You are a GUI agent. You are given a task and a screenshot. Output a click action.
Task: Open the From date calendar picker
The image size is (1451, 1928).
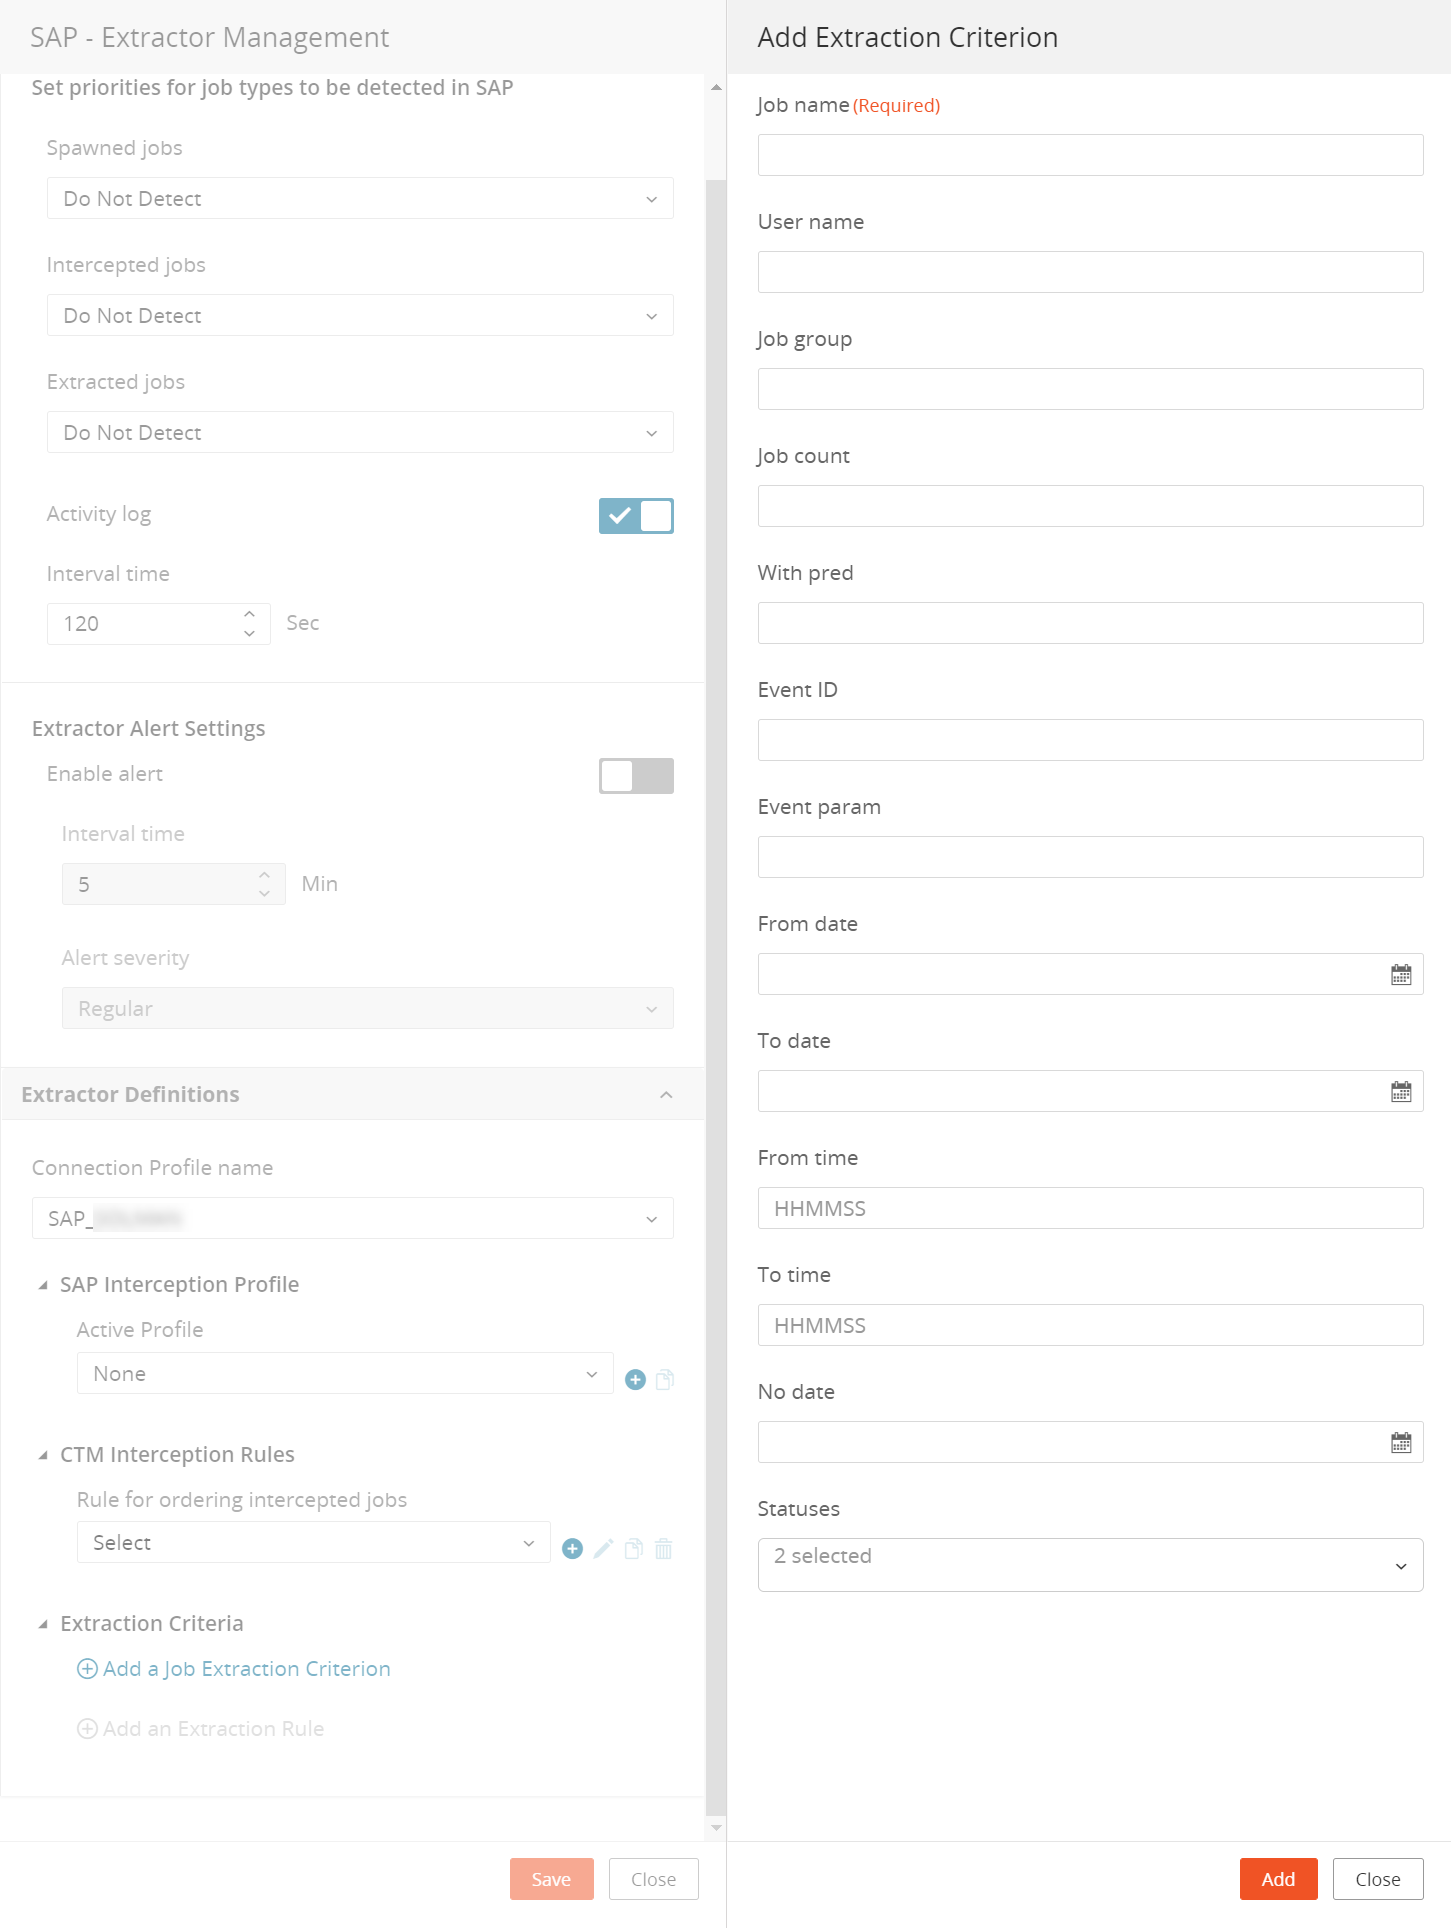tap(1400, 974)
